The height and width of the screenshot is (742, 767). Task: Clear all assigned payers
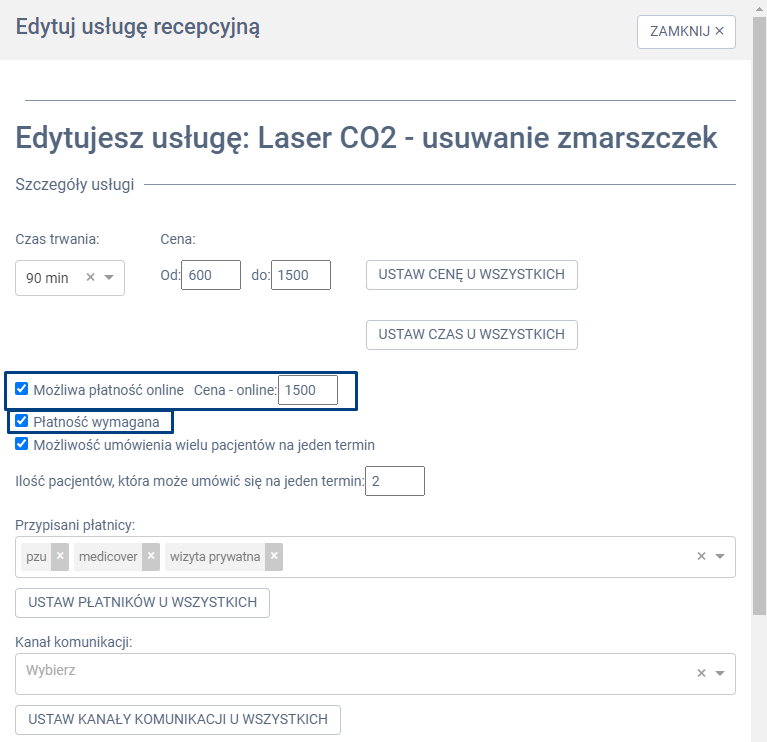point(701,557)
